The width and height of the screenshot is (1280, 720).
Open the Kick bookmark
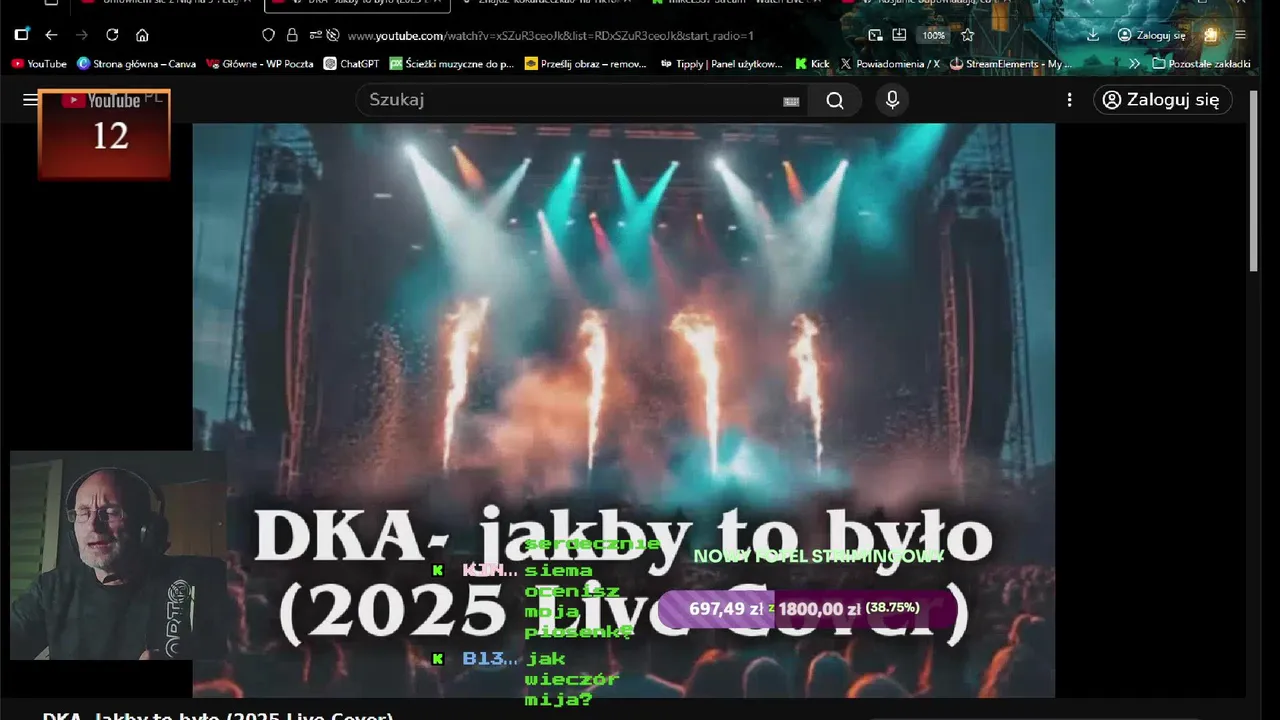(812, 63)
